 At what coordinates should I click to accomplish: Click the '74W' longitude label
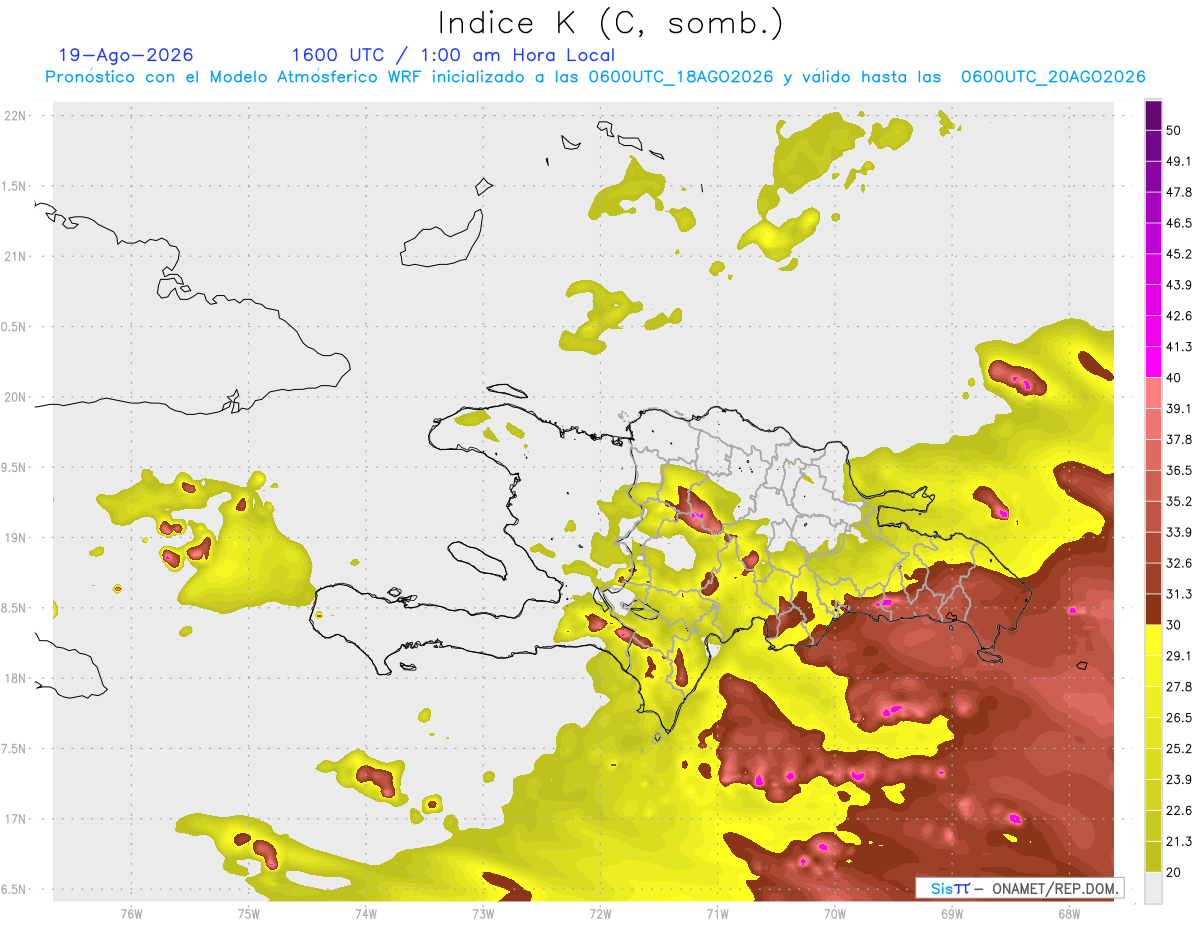(x=366, y=914)
